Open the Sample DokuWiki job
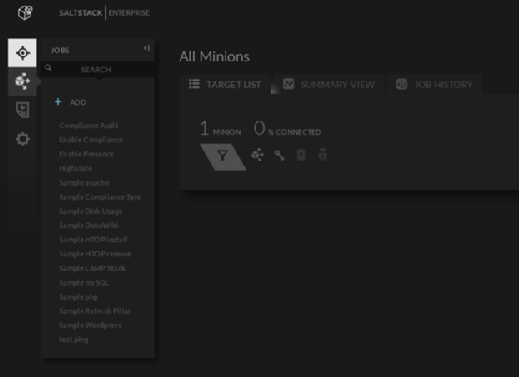 [x=89, y=225]
